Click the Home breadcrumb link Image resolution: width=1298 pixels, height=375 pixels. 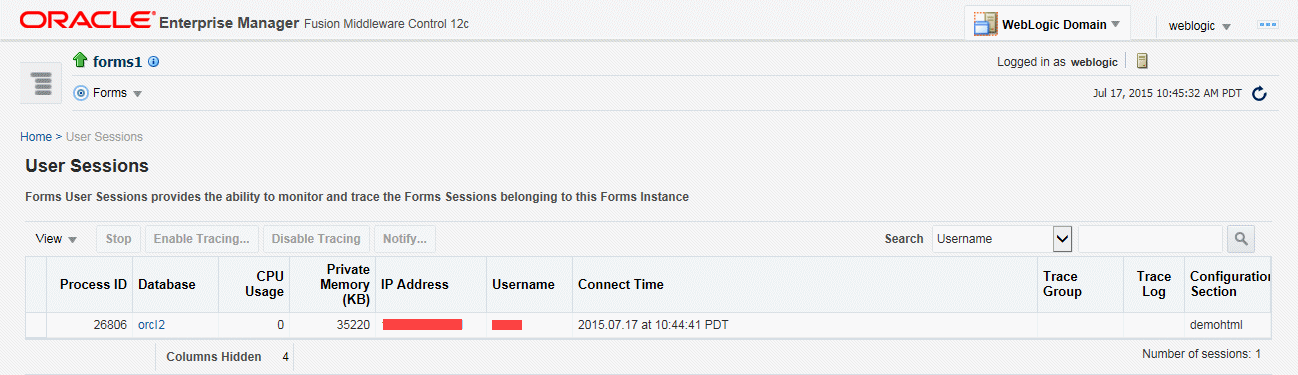pos(36,137)
